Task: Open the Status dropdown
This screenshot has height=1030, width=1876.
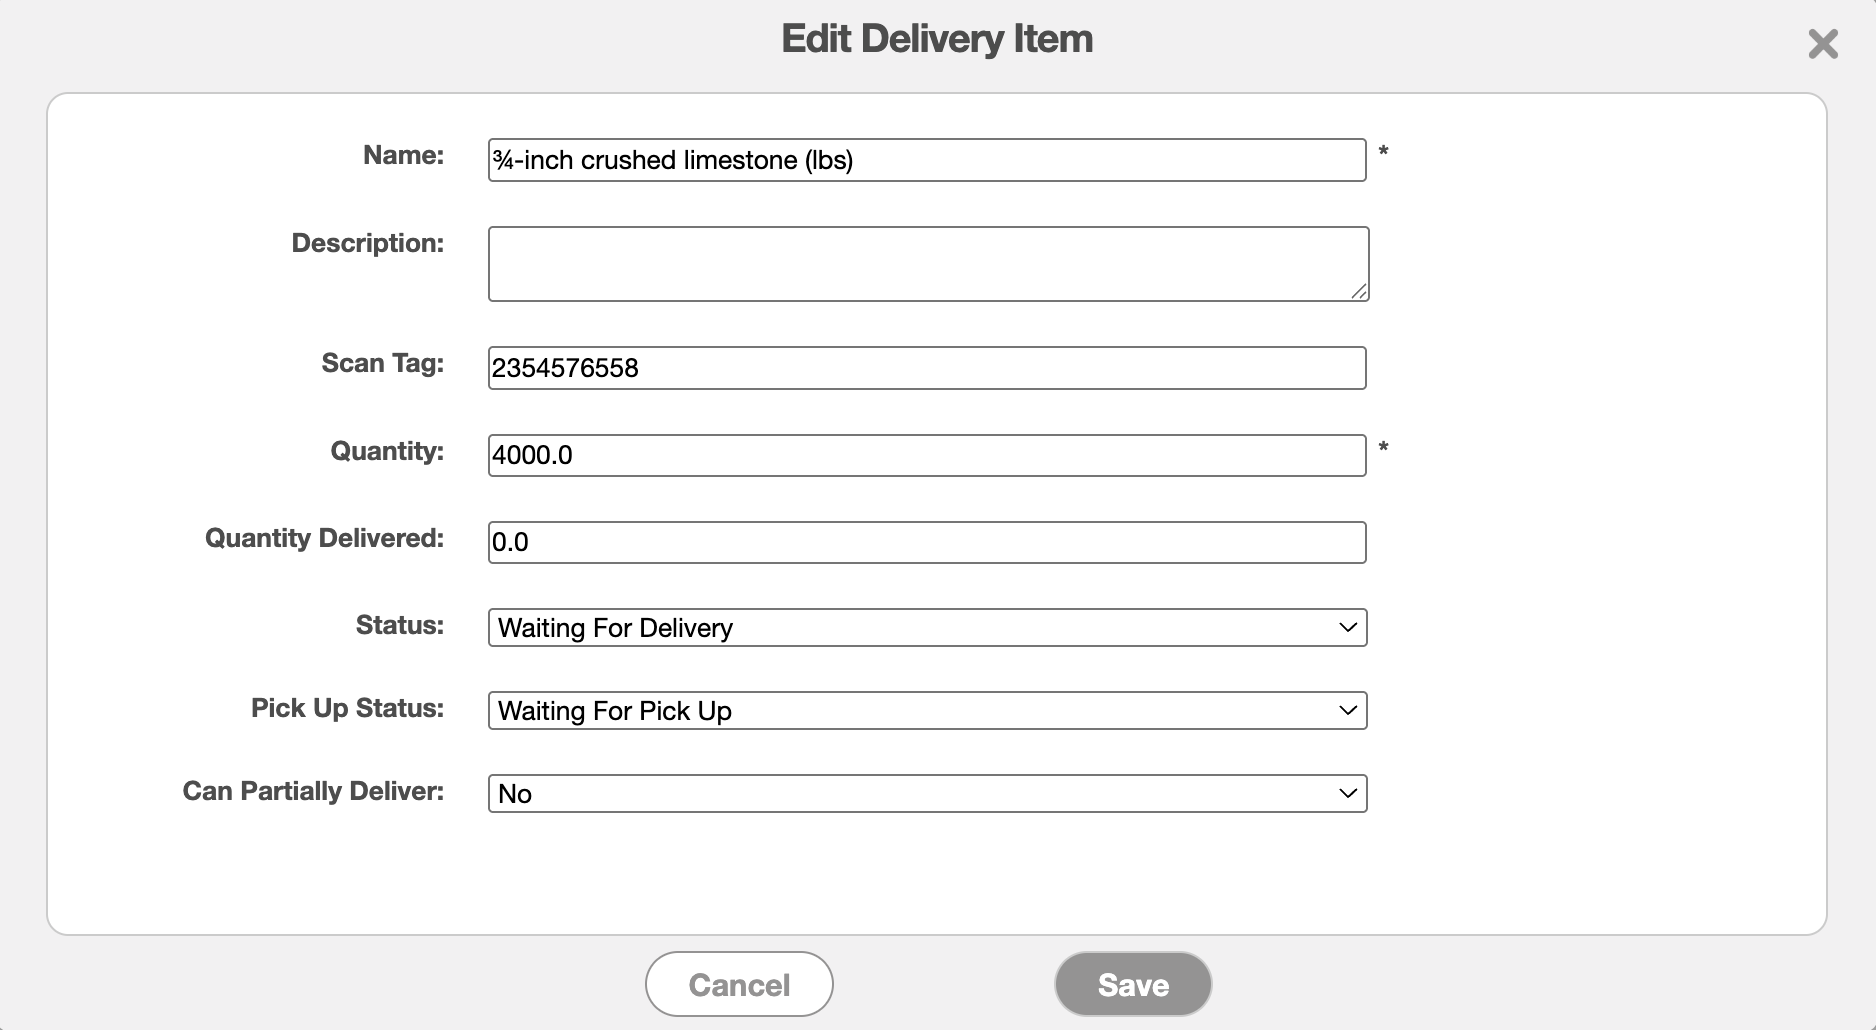Action: (x=927, y=628)
